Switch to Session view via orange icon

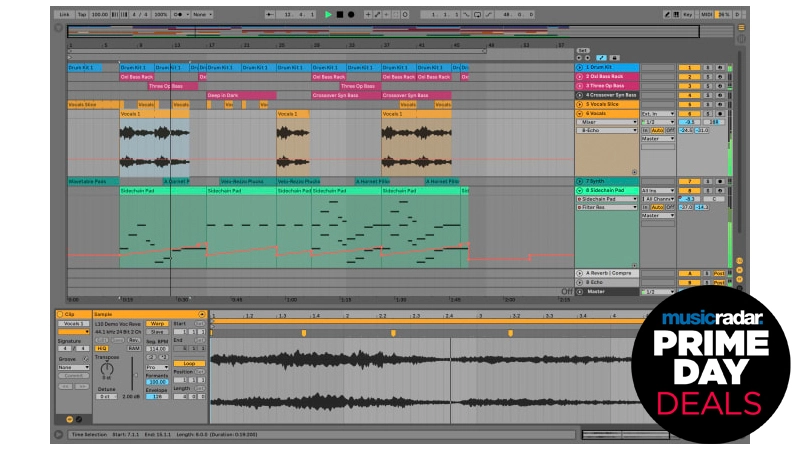click(x=741, y=28)
